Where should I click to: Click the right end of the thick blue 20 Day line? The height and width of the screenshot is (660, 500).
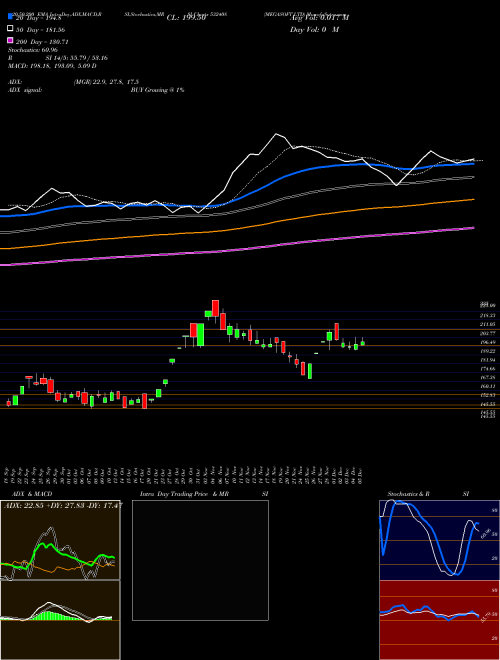tap(473, 164)
